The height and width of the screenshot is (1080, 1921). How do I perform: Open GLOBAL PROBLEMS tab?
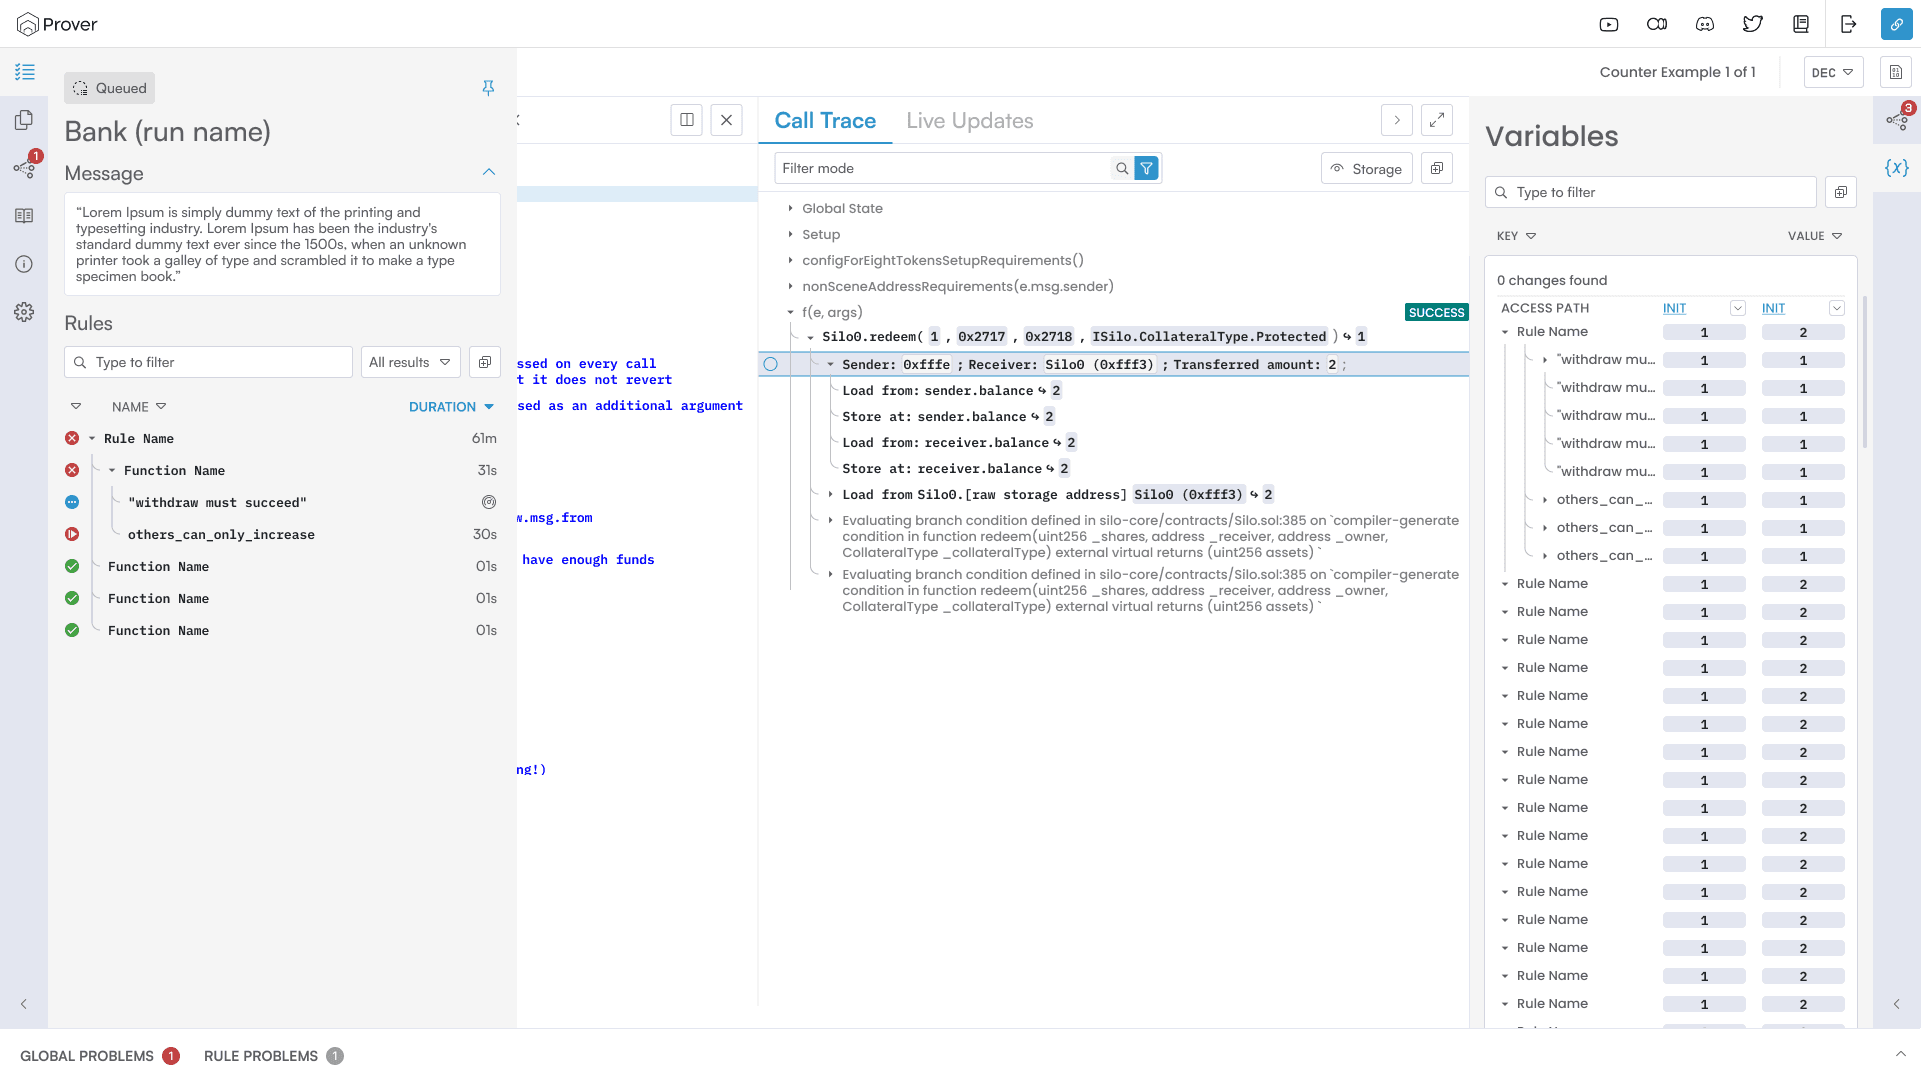(99, 1056)
